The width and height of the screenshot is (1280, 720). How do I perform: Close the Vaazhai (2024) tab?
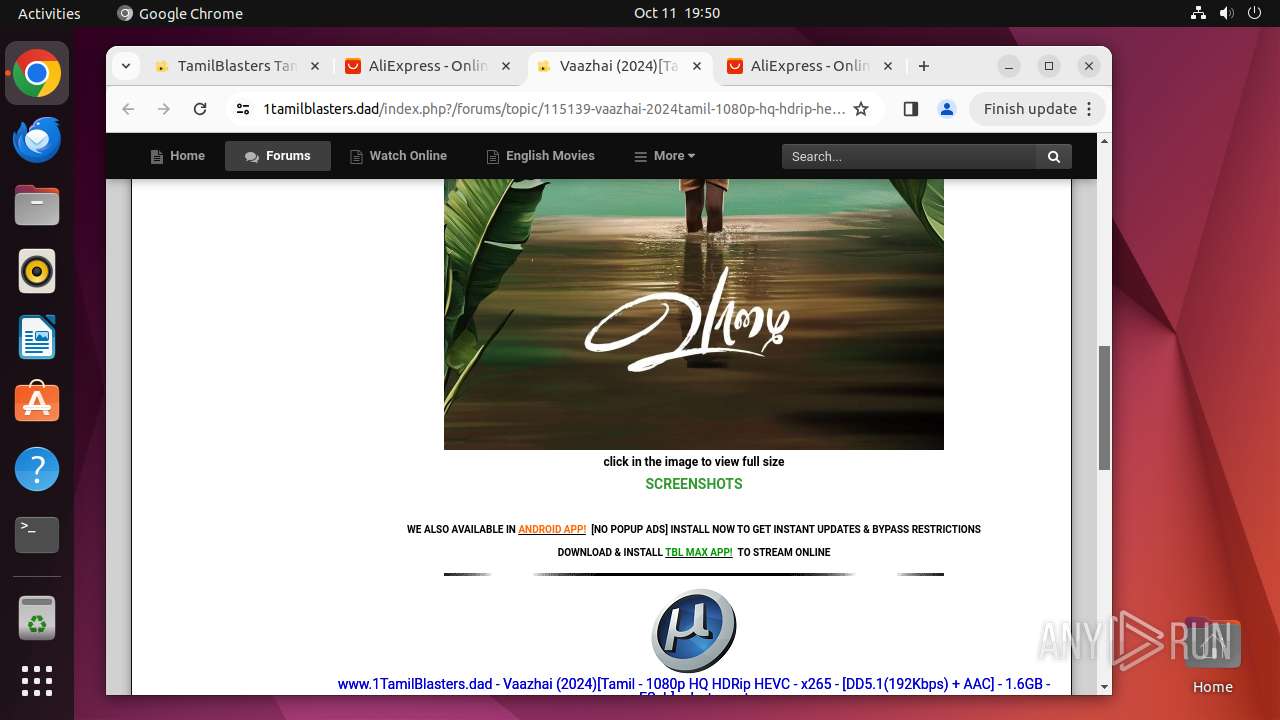(x=697, y=66)
